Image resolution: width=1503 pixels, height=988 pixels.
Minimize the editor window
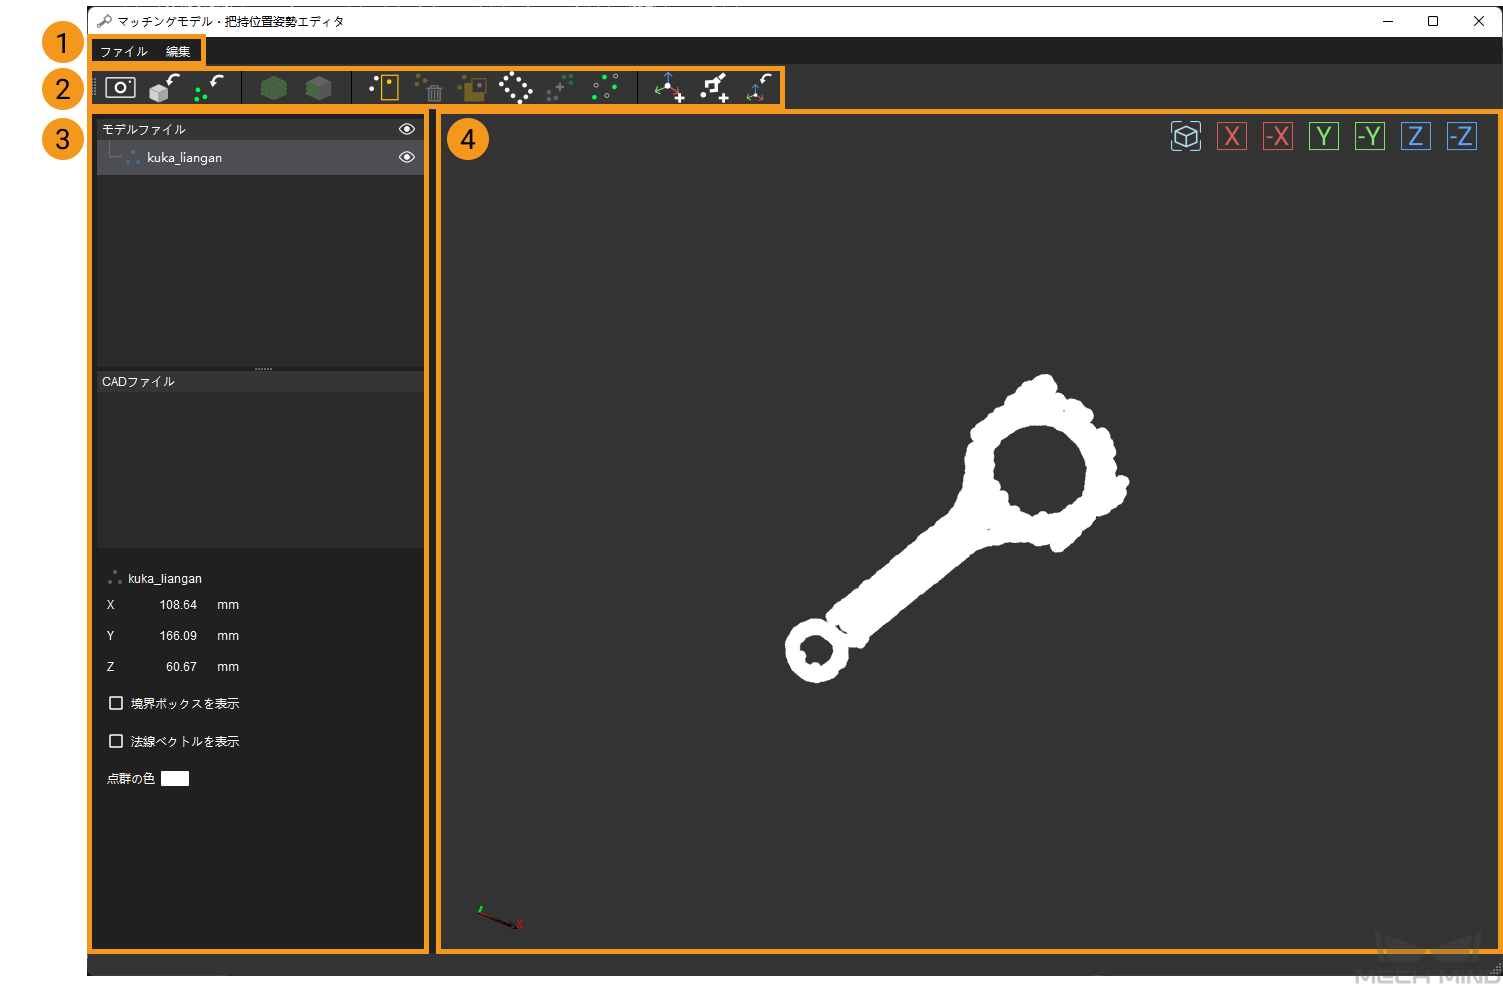[1388, 21]
